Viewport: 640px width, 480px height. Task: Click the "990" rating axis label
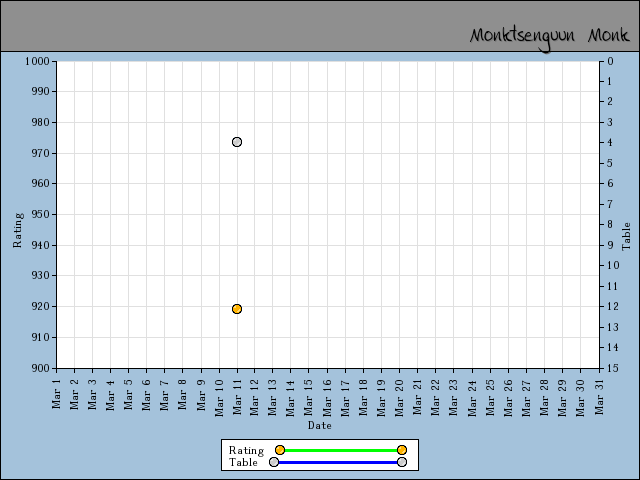[x=40, y=91]
